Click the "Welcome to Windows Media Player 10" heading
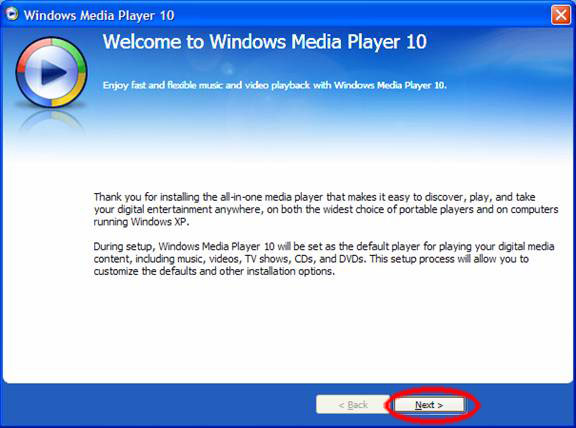 click(264, 41)
